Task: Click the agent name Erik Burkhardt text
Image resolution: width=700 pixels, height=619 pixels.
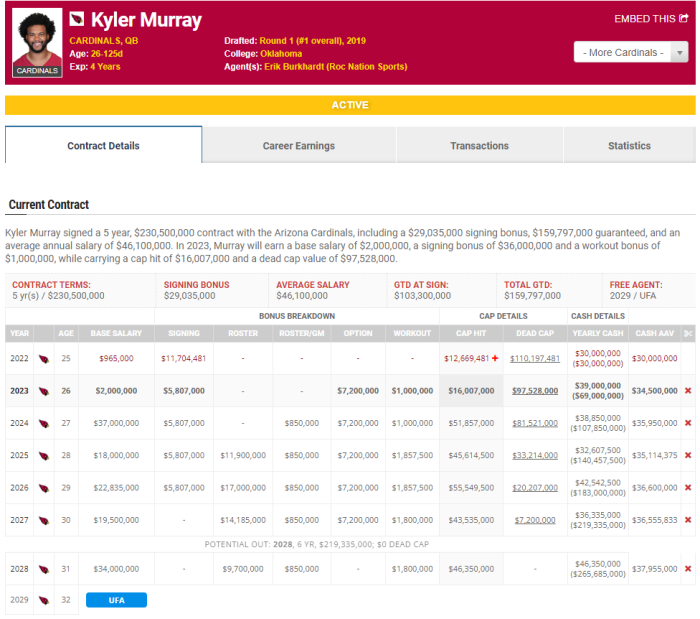Action: pos(336,66)
